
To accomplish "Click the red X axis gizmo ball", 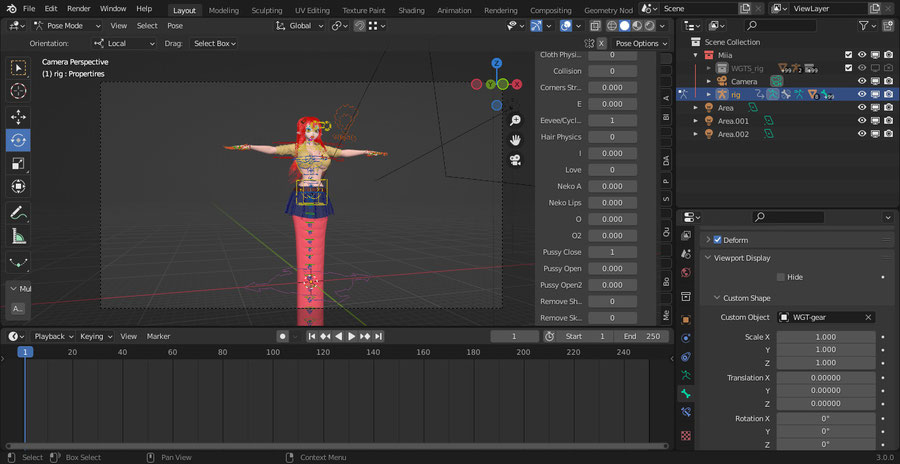I will [x=517, y=84].
